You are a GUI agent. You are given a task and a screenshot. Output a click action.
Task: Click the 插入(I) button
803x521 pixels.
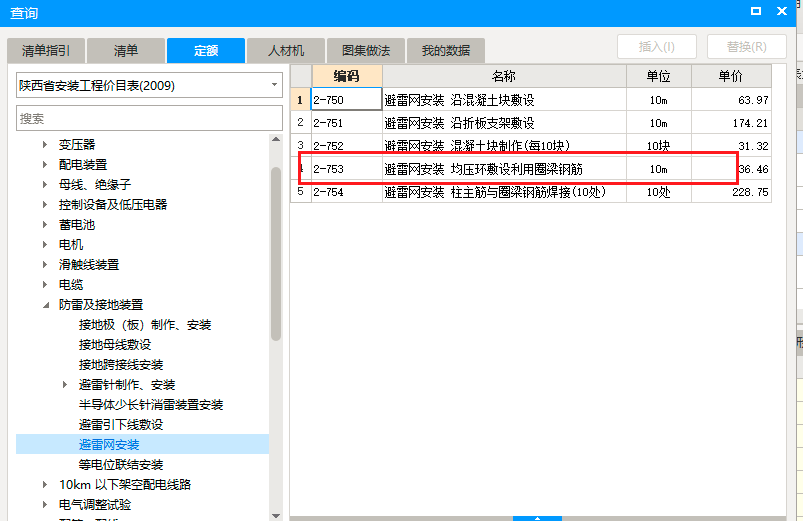point(657,47)
